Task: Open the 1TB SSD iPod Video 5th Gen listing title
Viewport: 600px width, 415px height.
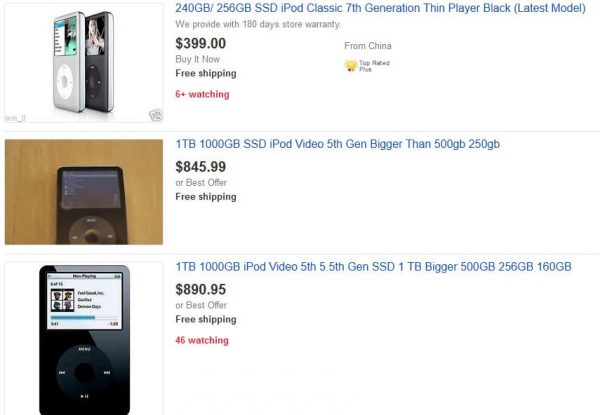Action: pos(338,144)
